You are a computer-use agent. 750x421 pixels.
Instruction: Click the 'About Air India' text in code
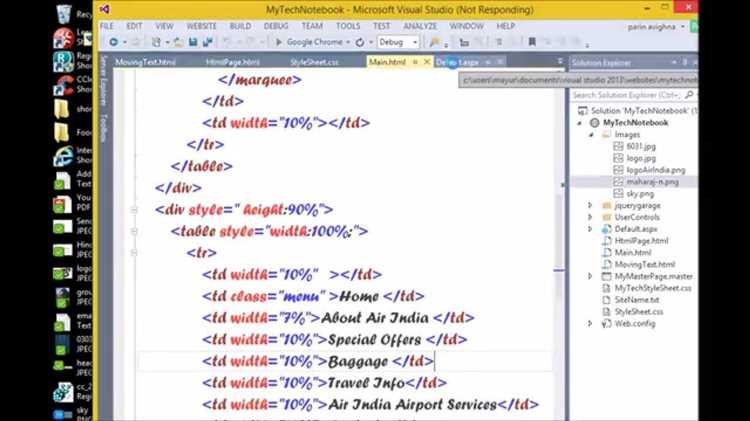pos(375,318)
